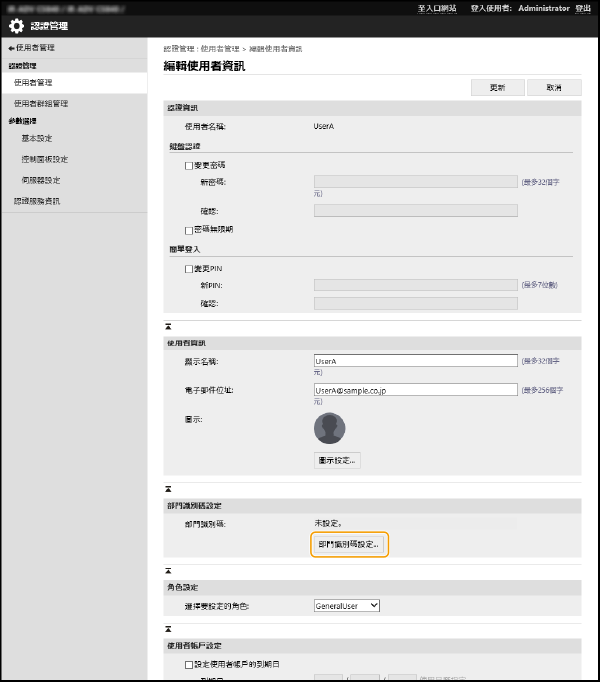The height and width of the screenshot is (682, 600).
Task: Click the 取消 button
Action: click(554, 87)
